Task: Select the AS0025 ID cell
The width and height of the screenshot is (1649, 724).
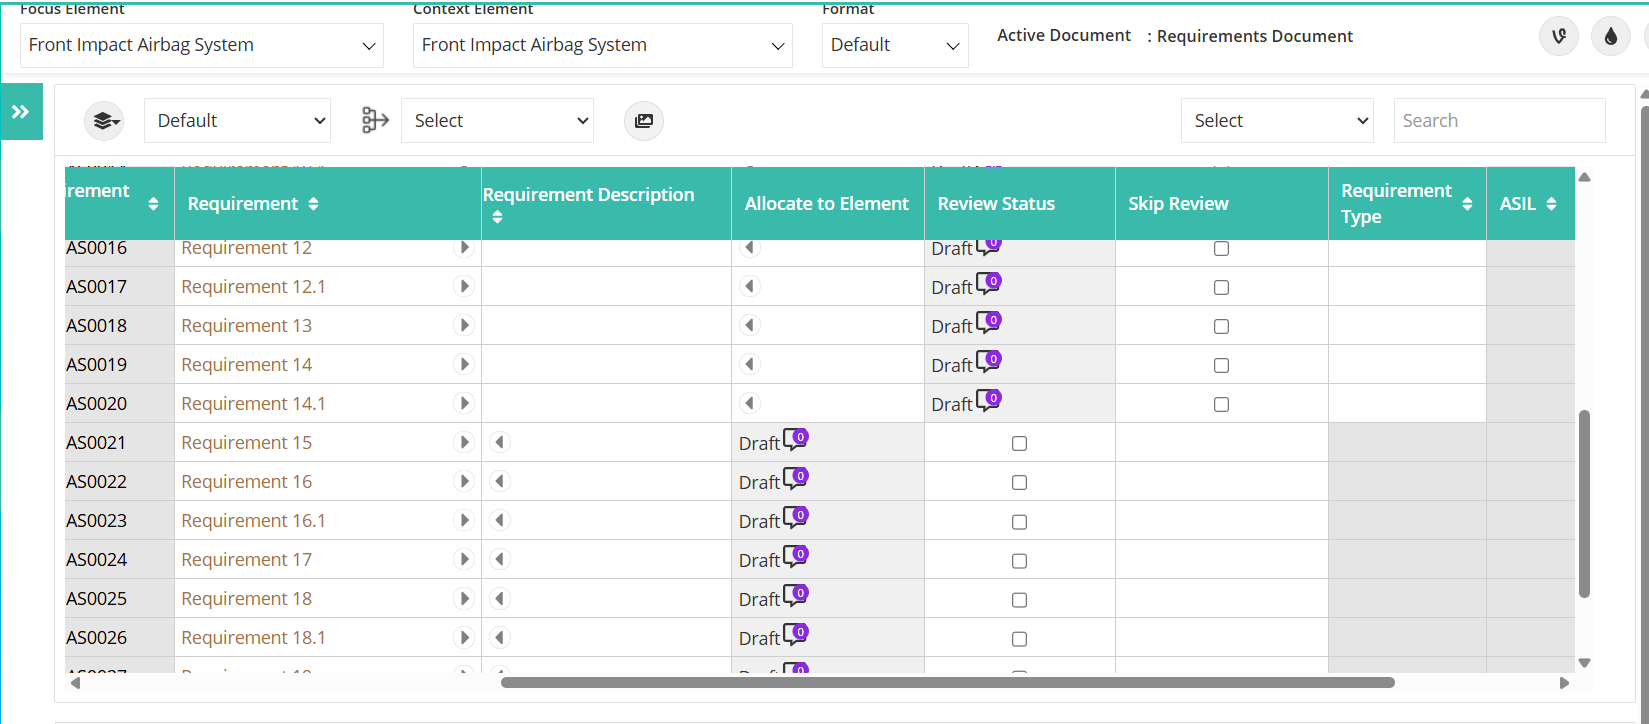Action: [x=120, y=599]
